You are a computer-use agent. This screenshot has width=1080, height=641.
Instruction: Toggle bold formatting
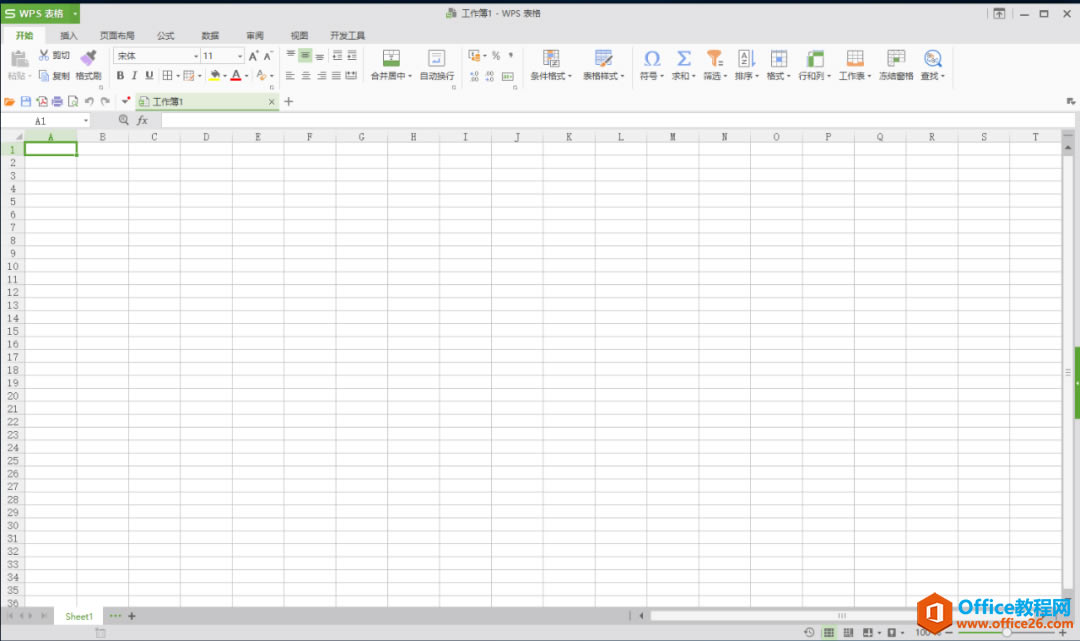click(x=120, y=76)
